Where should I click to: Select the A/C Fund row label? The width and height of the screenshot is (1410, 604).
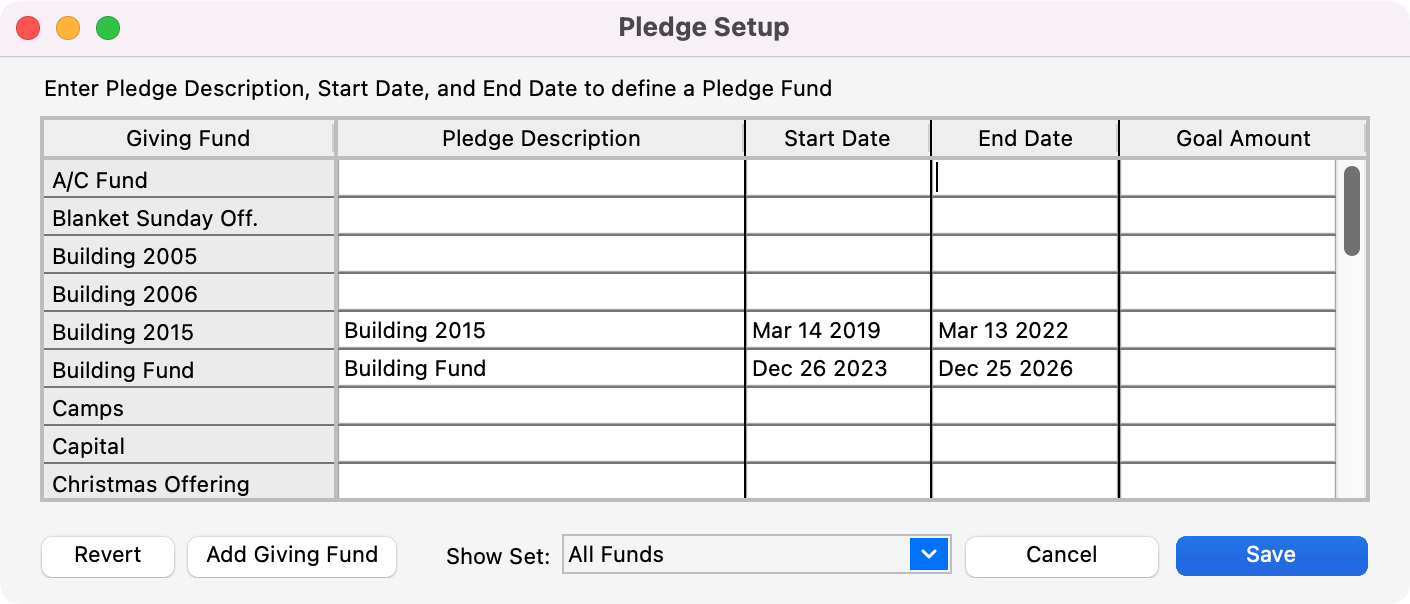point(188,179)
